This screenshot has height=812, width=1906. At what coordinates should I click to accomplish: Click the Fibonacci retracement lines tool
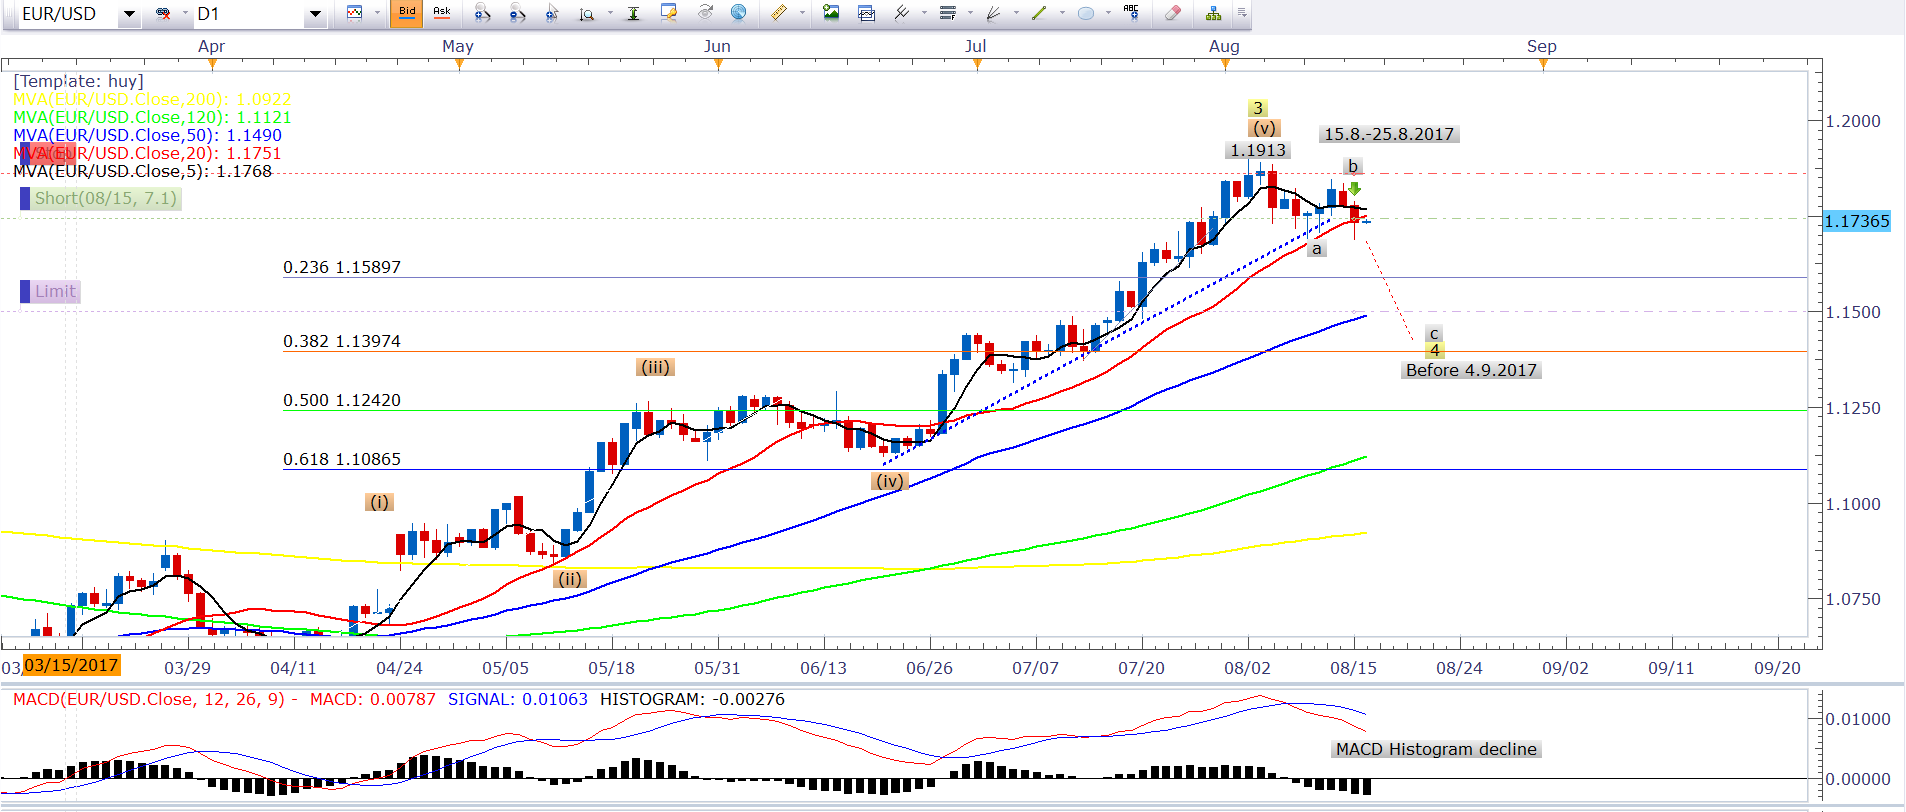click(x=947, y=13)
